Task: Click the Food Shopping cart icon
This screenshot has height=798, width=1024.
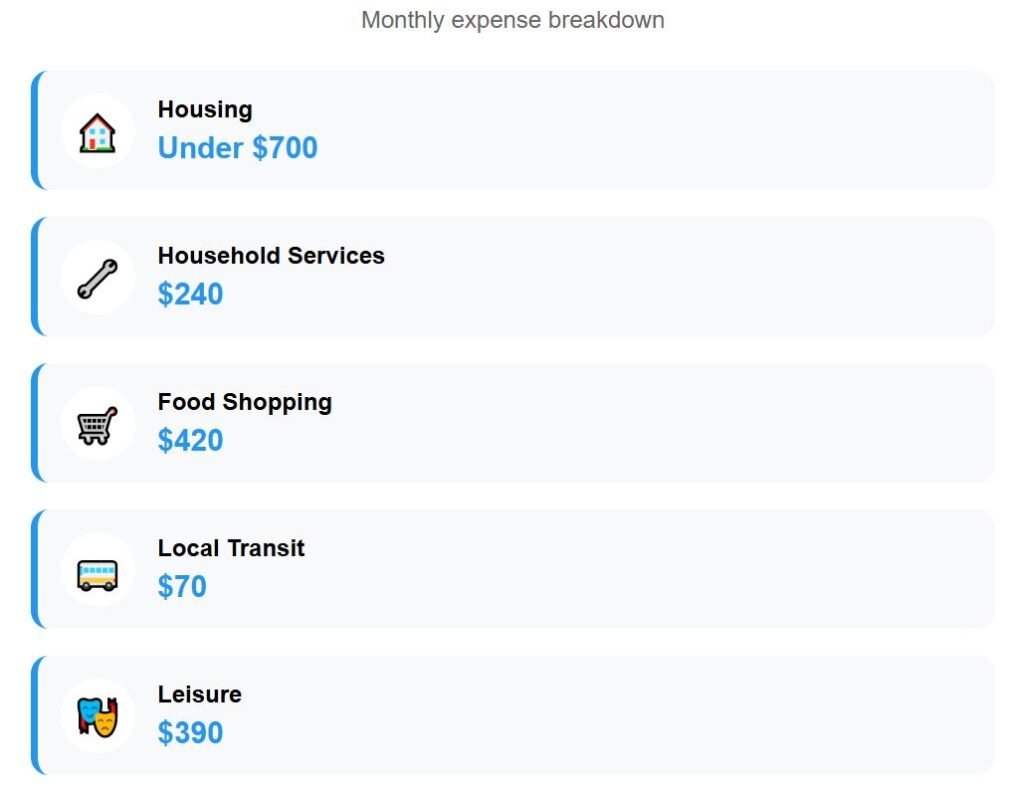Action: [97, 424]
